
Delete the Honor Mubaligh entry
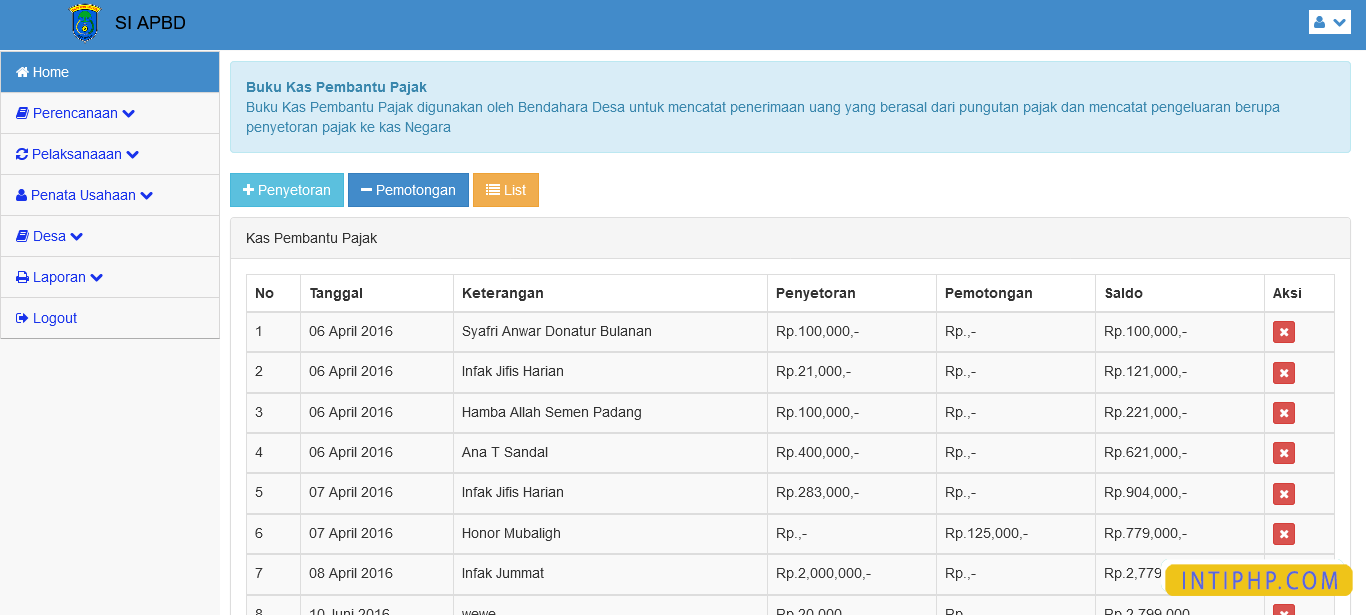[1284, 533]
